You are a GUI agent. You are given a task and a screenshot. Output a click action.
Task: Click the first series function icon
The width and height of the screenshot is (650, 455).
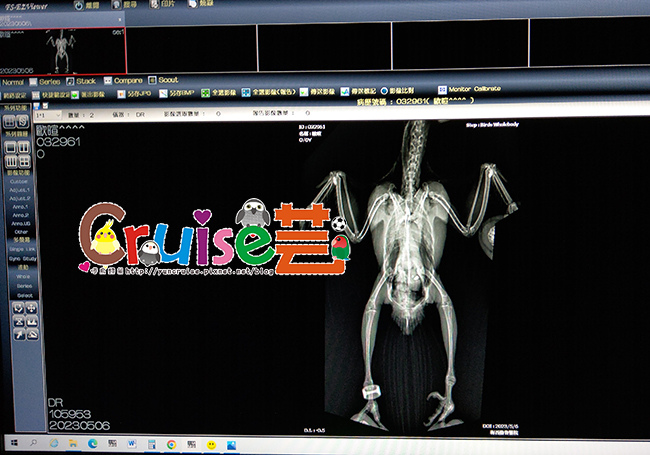pyautogui.click(x=10, y=121)
